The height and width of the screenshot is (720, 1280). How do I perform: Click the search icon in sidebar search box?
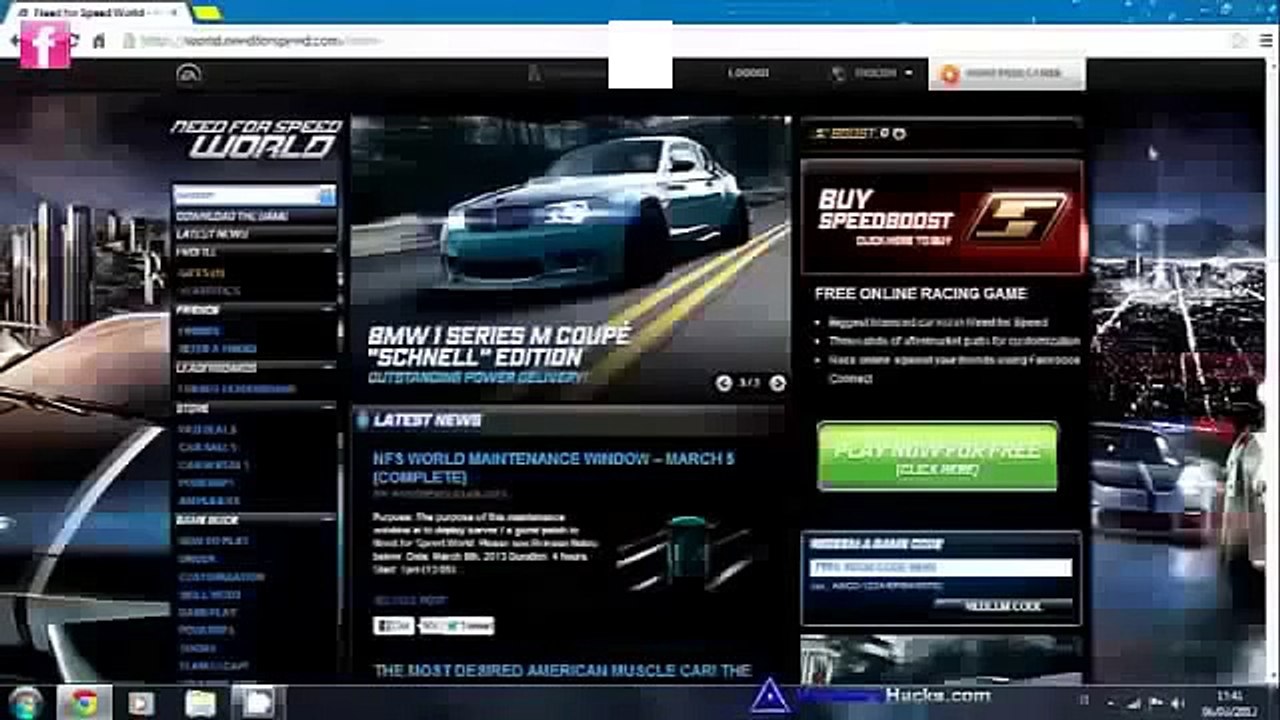click(326, 195)
